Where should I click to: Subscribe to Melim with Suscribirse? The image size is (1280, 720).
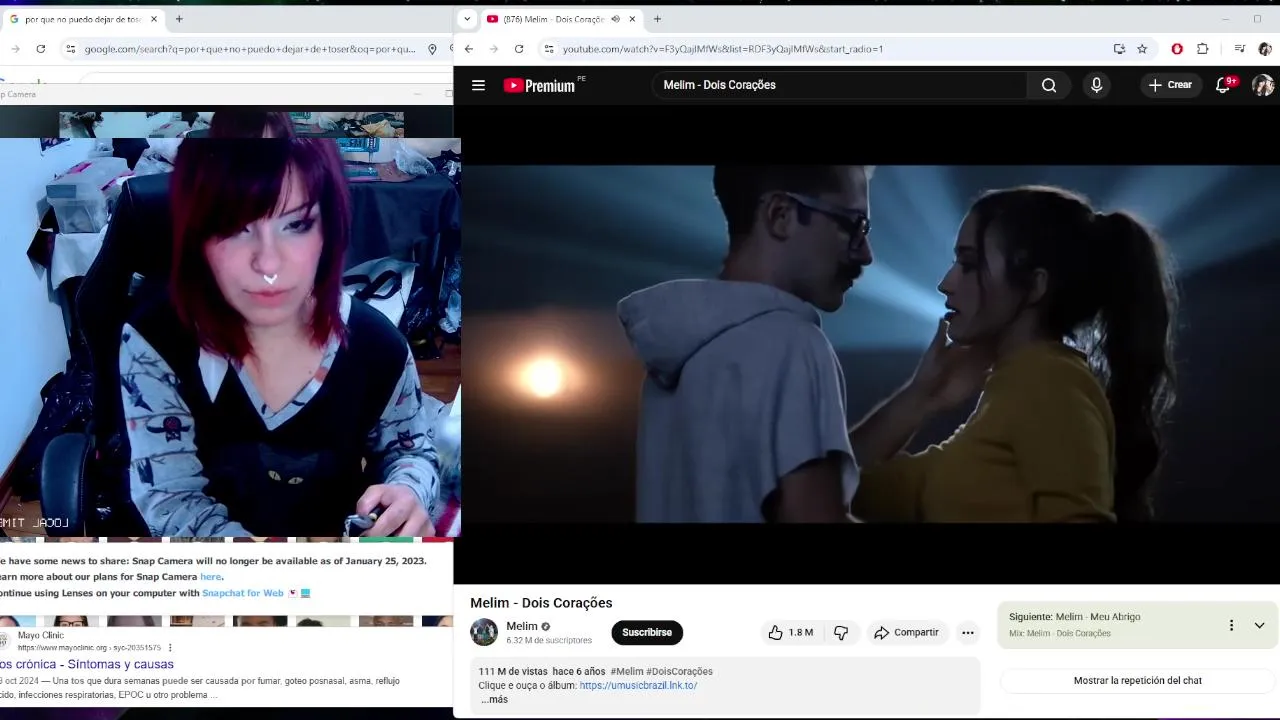point(647,632)
